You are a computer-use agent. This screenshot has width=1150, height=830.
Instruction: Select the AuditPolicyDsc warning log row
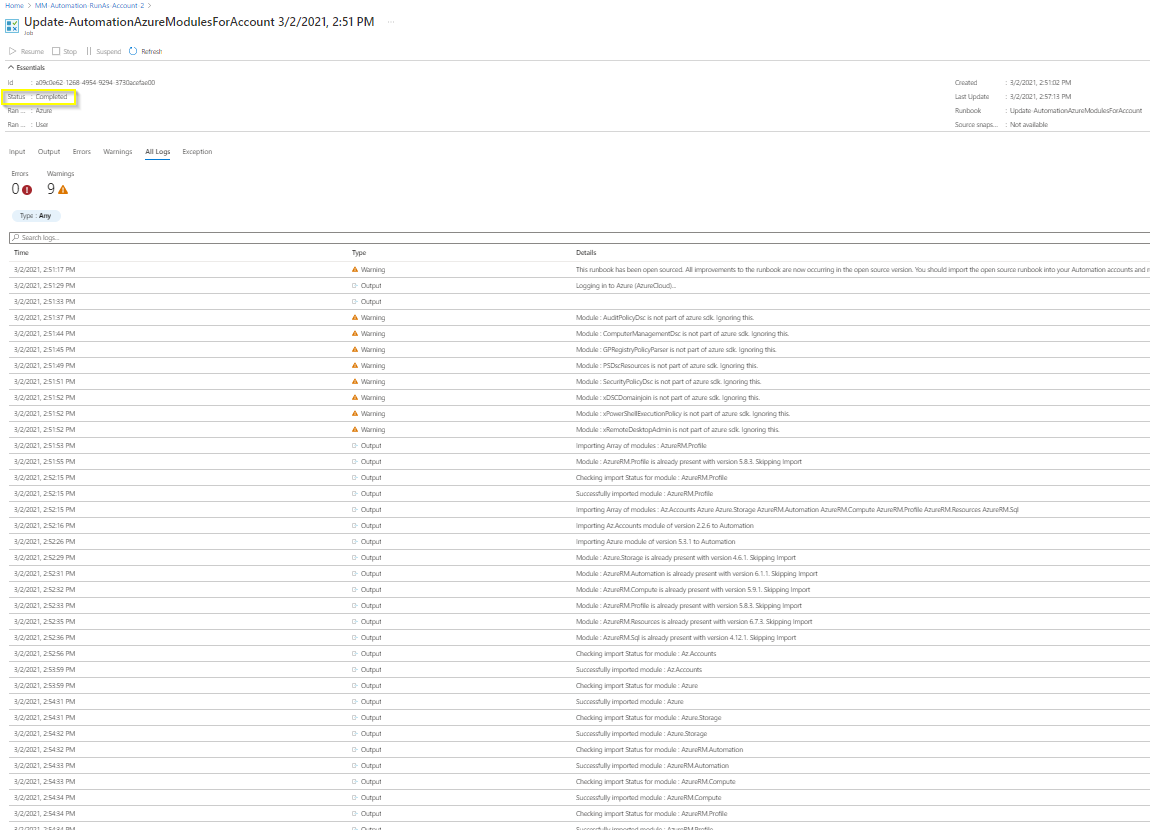579,317
